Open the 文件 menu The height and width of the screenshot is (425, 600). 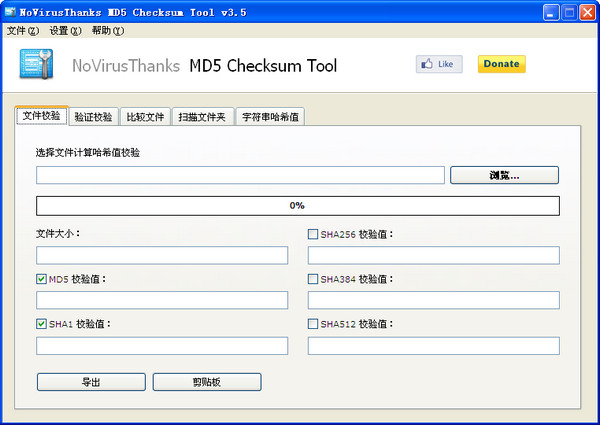tap(23, 31)
